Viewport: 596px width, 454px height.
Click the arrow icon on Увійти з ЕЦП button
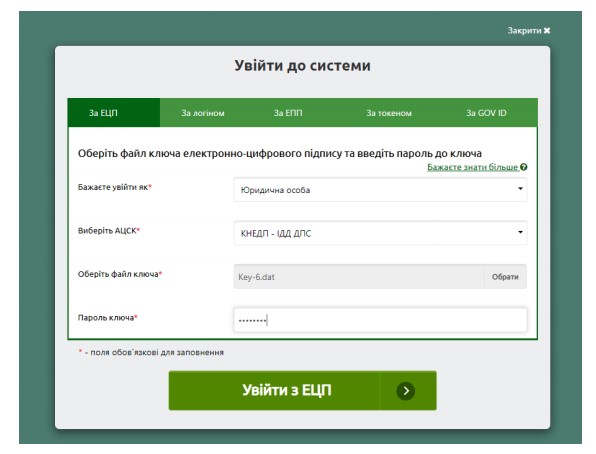406,391
